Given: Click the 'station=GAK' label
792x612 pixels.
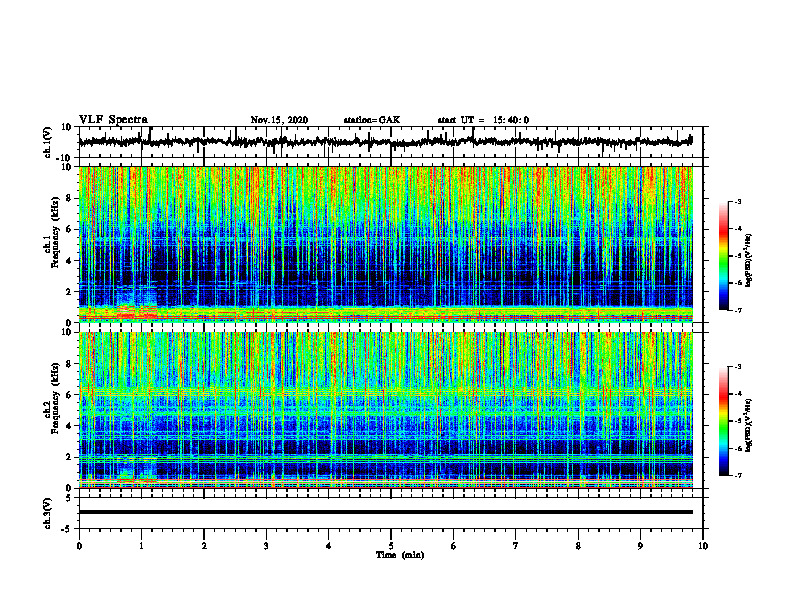Looking at the screenshot, I should pyautogui.click(x=372, y=120).
